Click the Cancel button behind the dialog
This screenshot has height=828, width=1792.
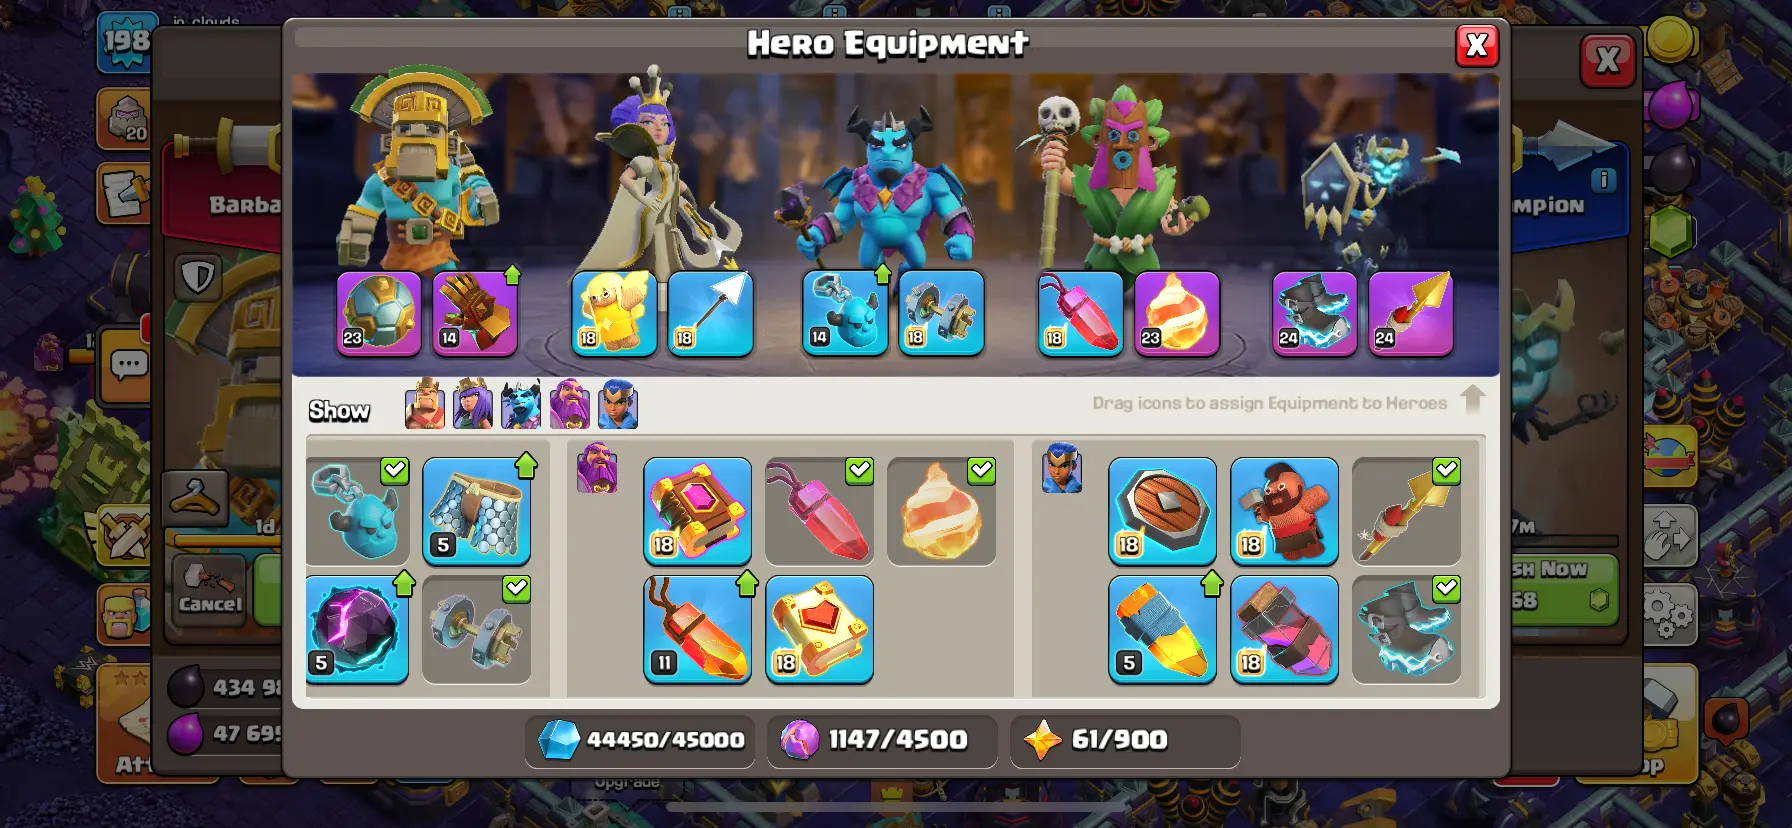tap(210, 591)
